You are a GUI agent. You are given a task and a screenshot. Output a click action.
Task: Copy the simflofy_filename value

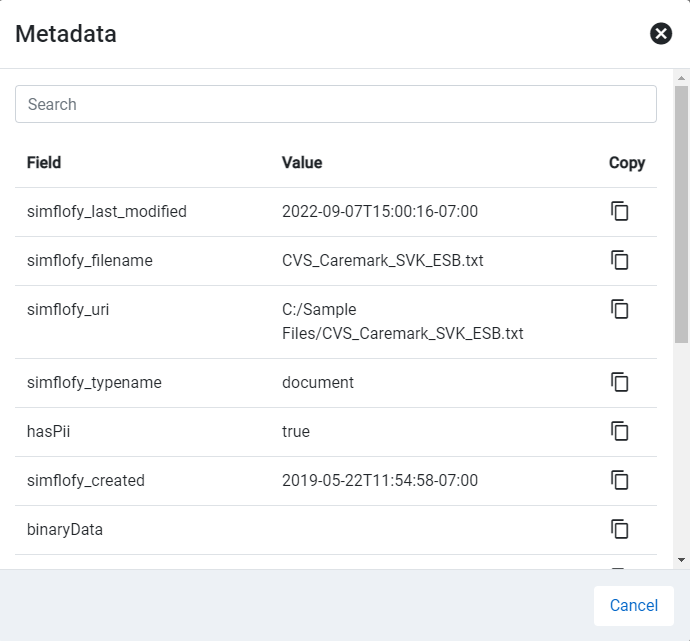620,260
